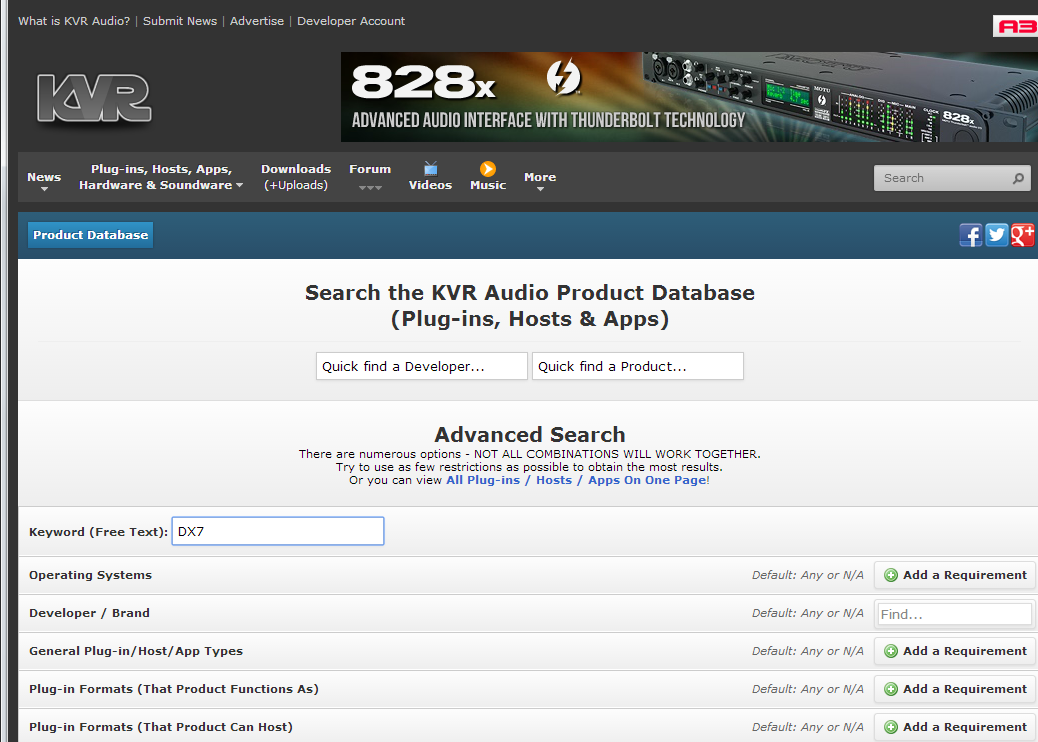Screen dimensions: 1038x742
Task: Click the Advanced Search heading
Action: 530,435
